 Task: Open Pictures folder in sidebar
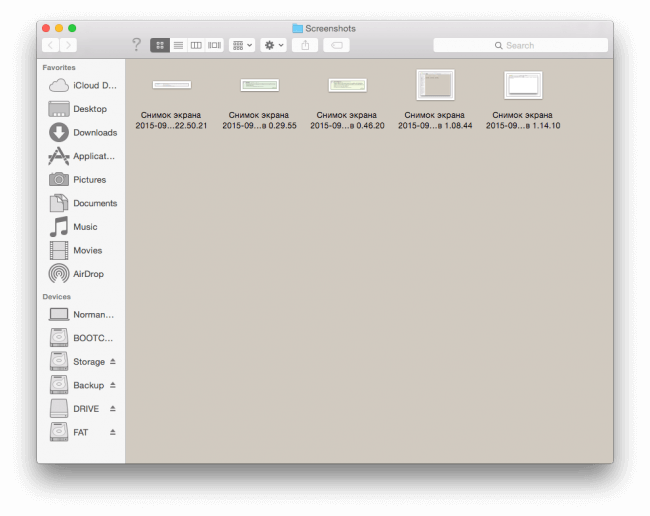click(x=82, y=180)
